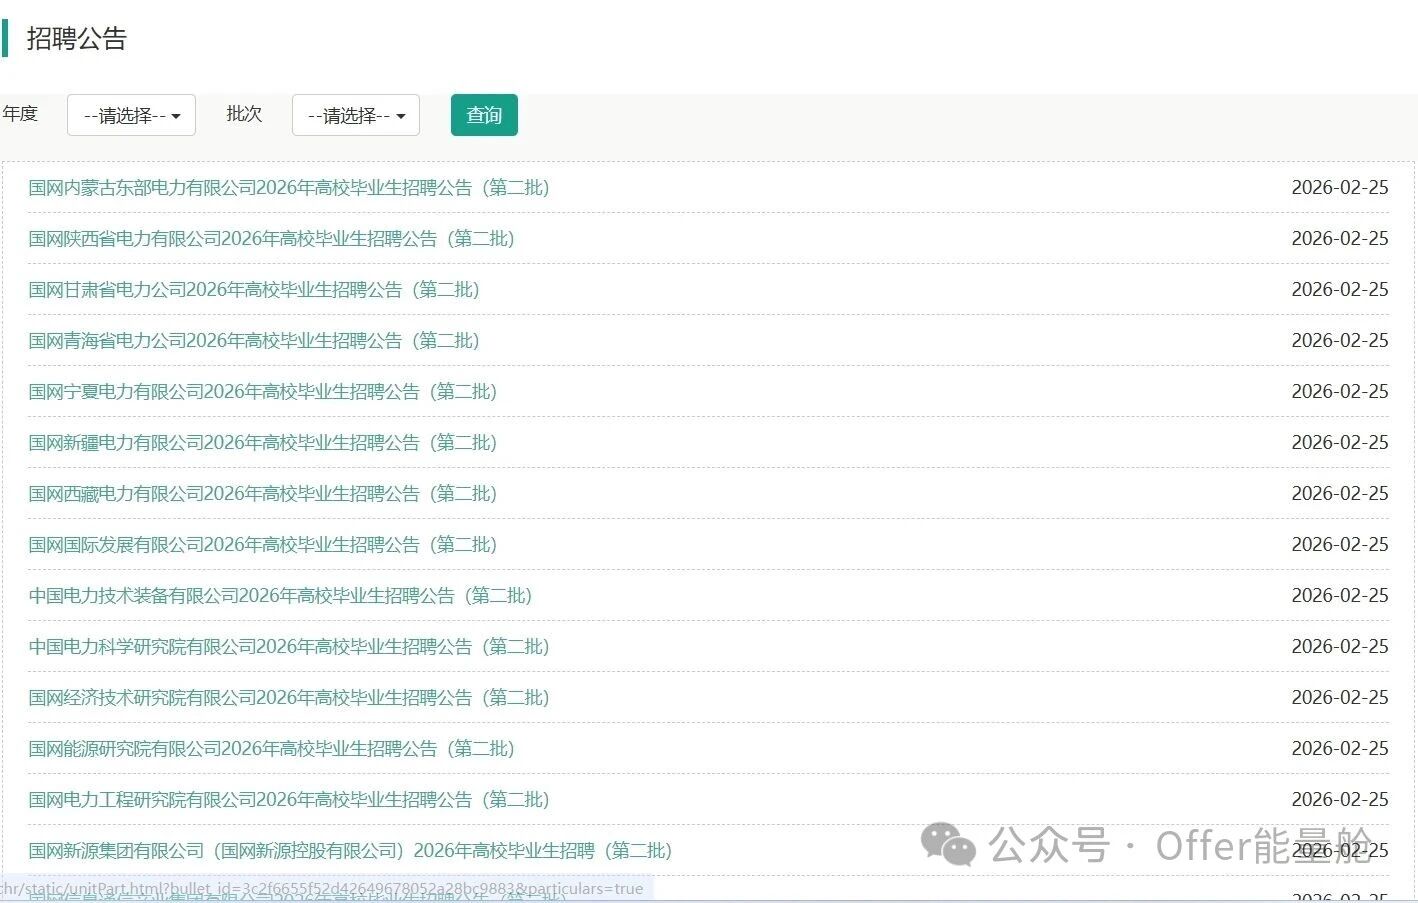Open 国网经济技术研究院 recruitment announcement
The image size is (1418, 903).
point(288,698)
